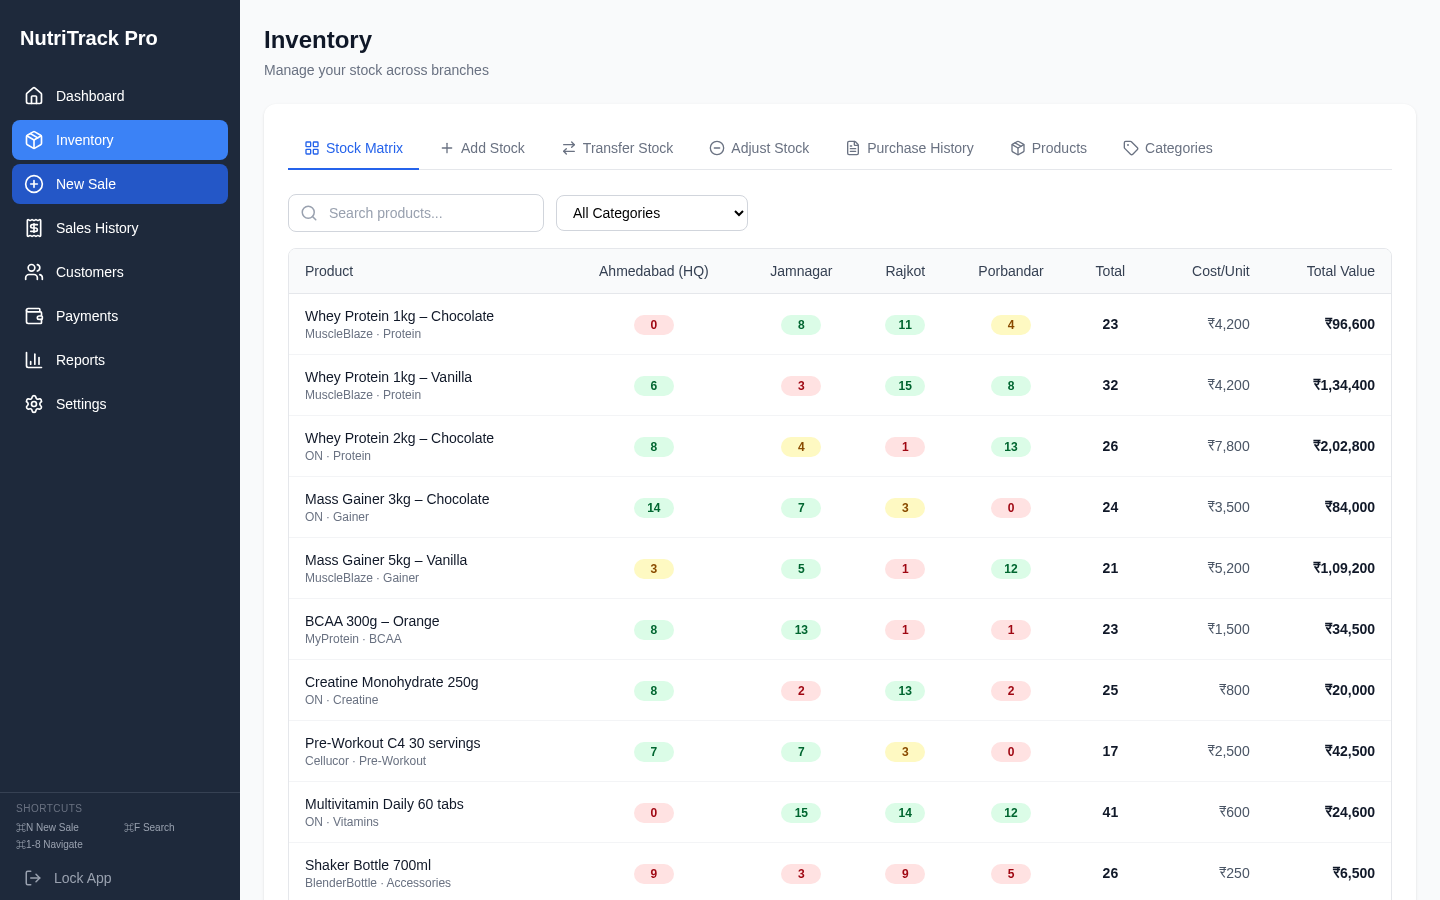The image size is (1440, 900).
Task: Click Rajkot stock 13 for Creatine Monohydrate
Action: [x=905, y=691]
